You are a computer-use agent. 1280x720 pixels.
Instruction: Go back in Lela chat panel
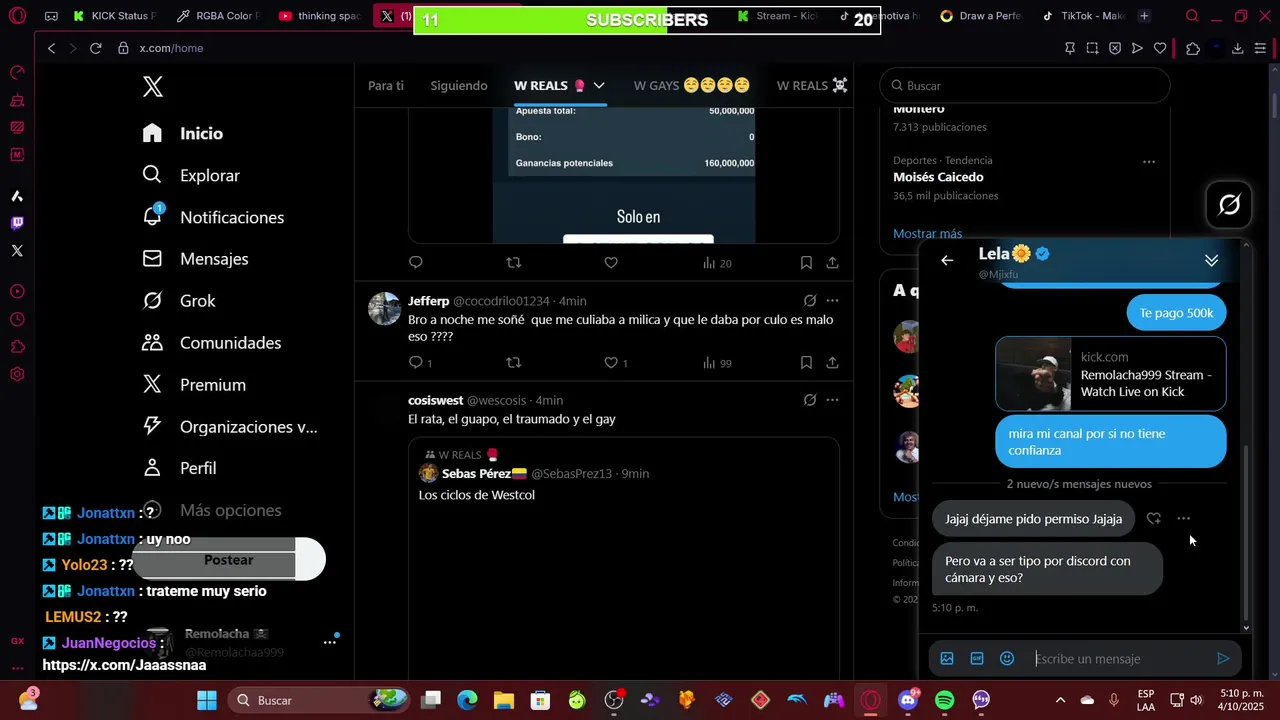pyautogui.click(x=947, y=260)
